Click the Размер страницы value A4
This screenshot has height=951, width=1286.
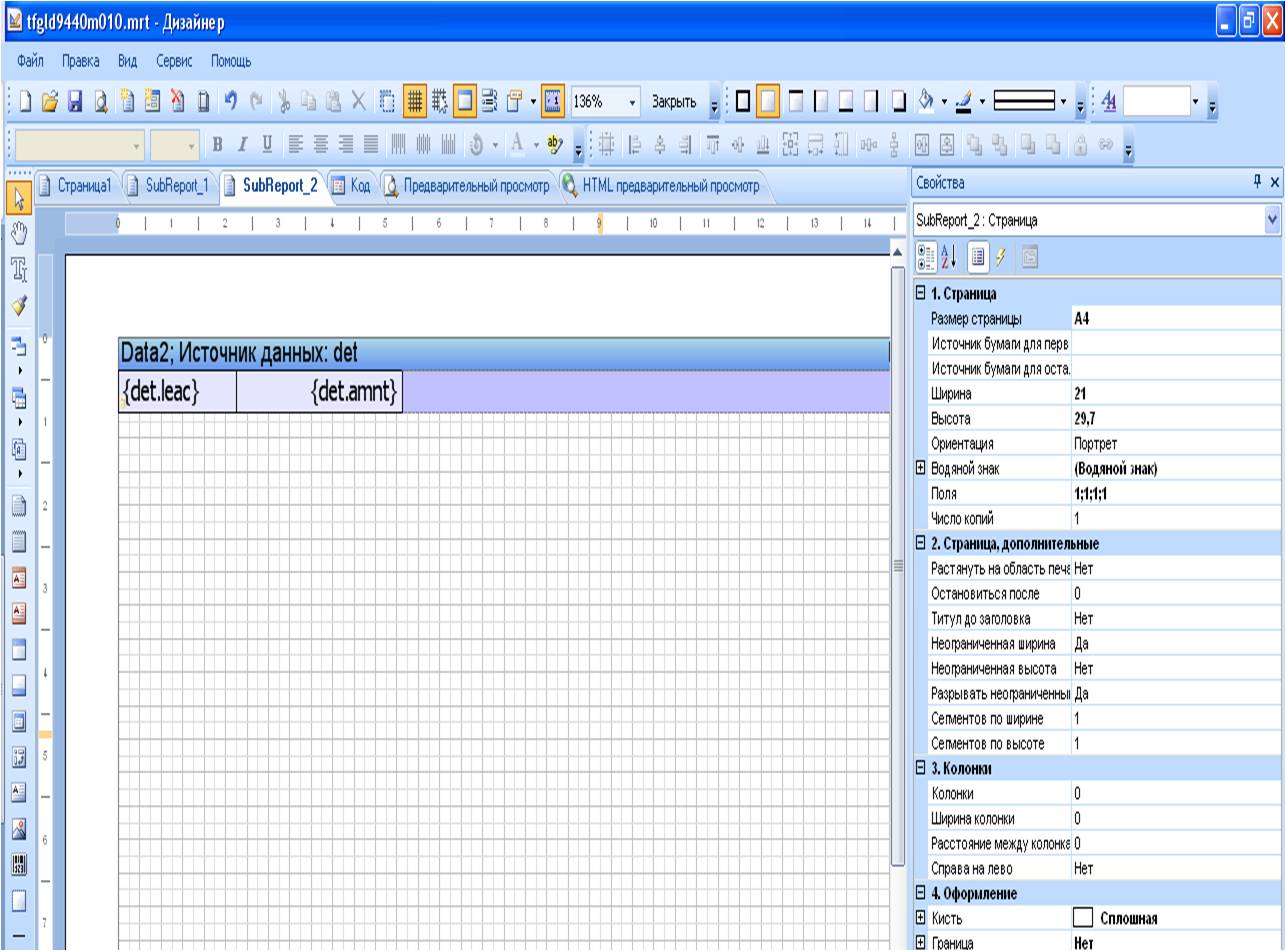point(1177,319)
